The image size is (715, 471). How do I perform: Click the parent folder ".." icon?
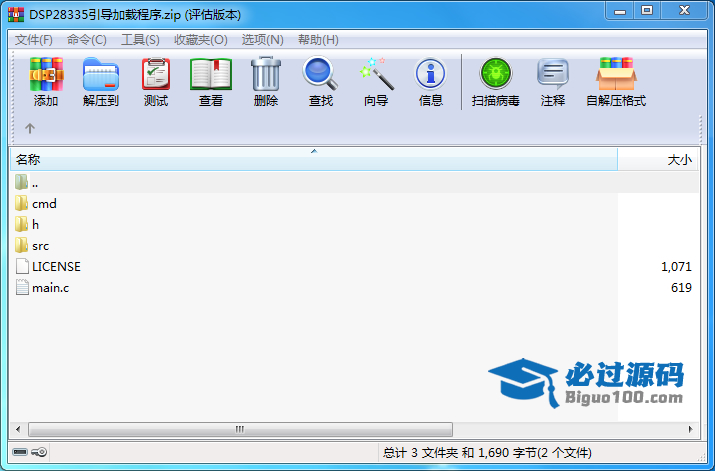[21, 182]
